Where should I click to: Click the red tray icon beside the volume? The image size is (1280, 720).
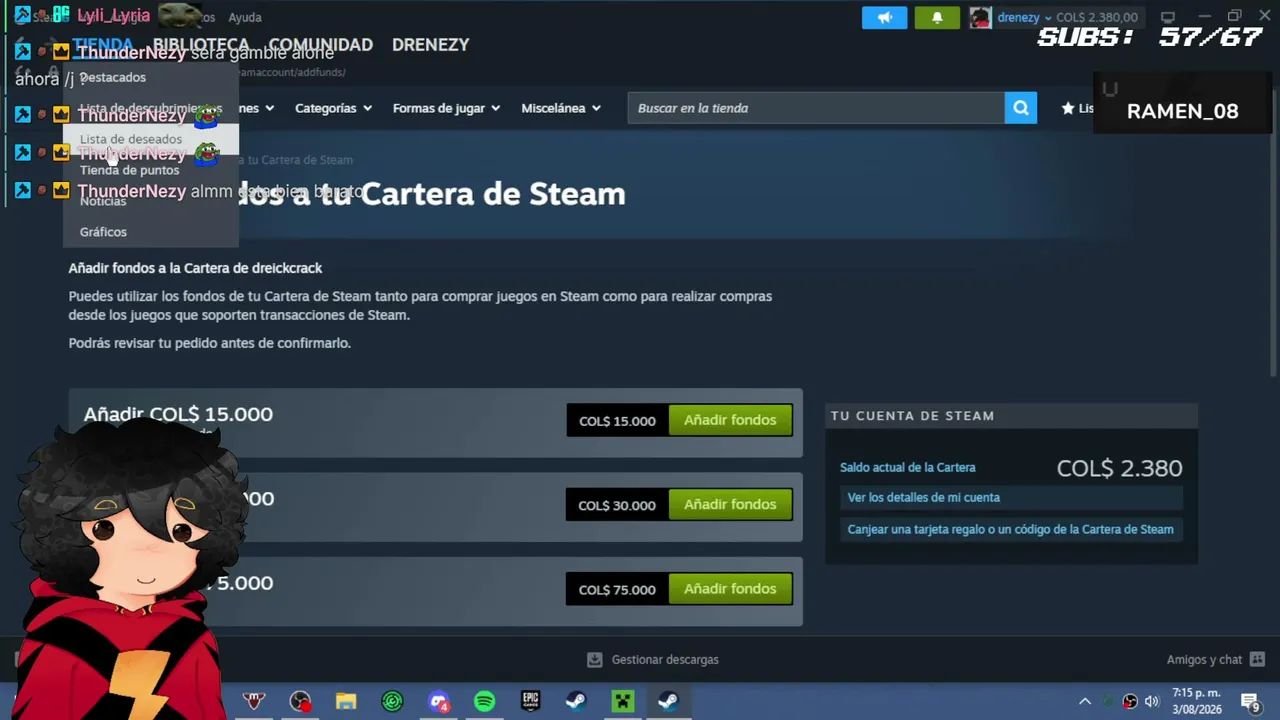pyautogui.click(x=1130, y=701)
